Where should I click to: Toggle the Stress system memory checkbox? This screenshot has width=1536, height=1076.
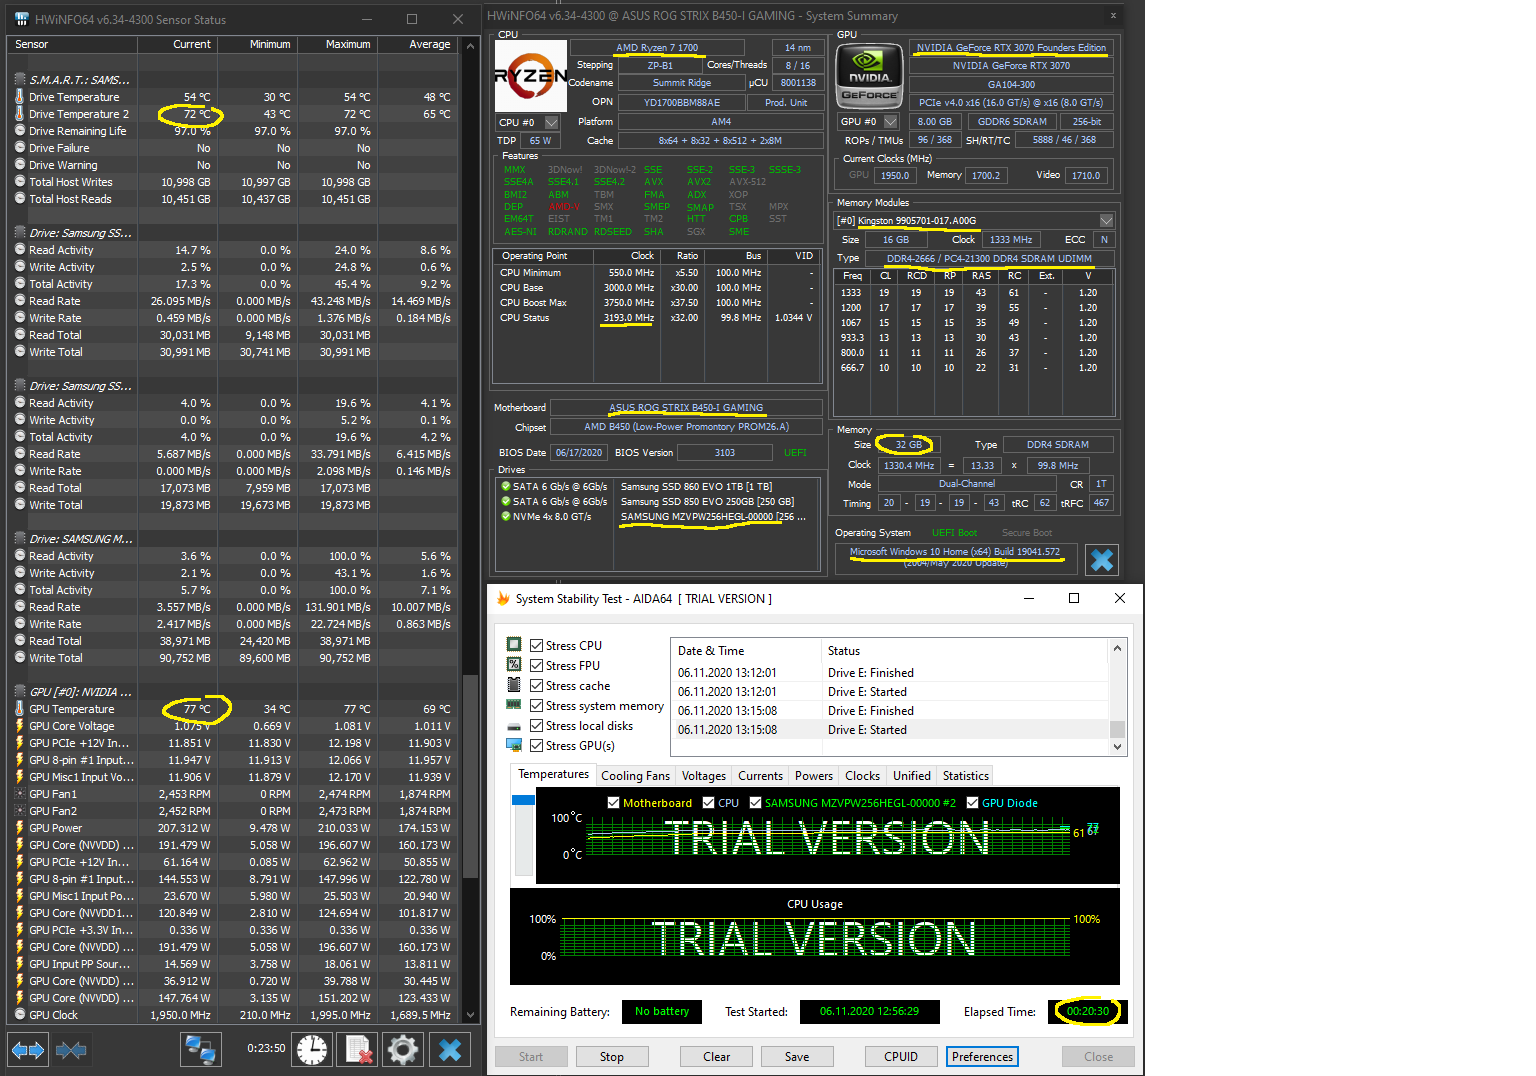pos(537,706)
